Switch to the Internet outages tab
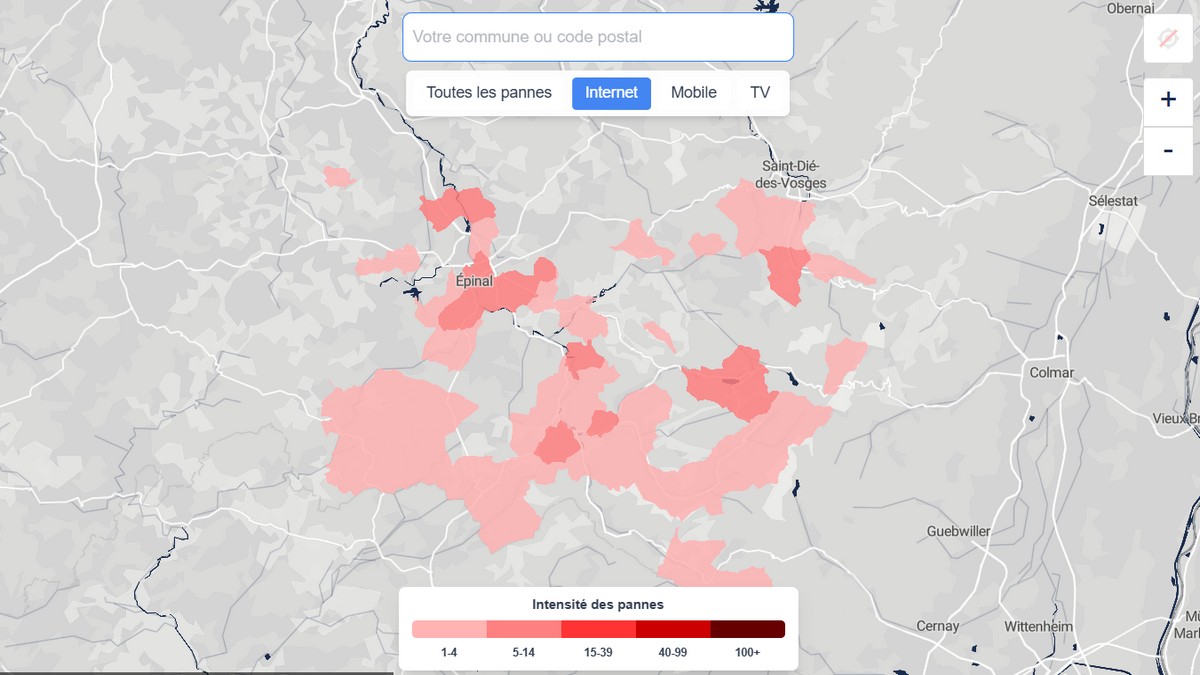 611,93
